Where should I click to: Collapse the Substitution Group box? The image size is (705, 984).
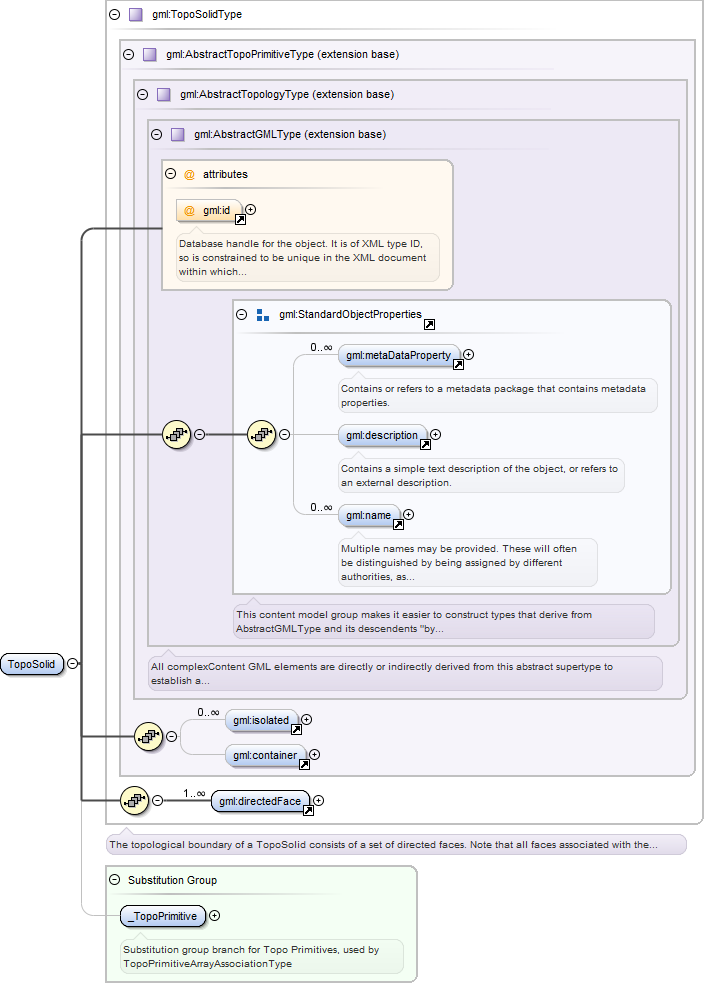[114, 880]
